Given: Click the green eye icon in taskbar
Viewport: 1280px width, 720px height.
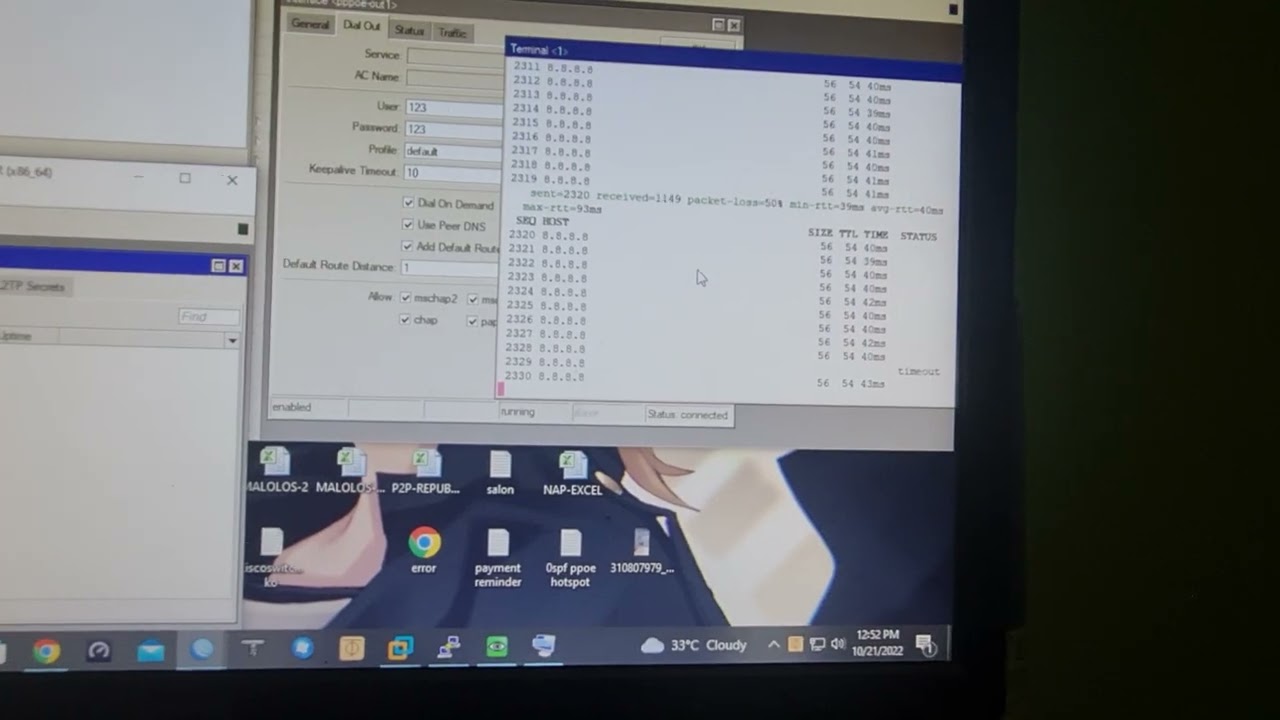Looking at the screenshot, I should (497, 648).
